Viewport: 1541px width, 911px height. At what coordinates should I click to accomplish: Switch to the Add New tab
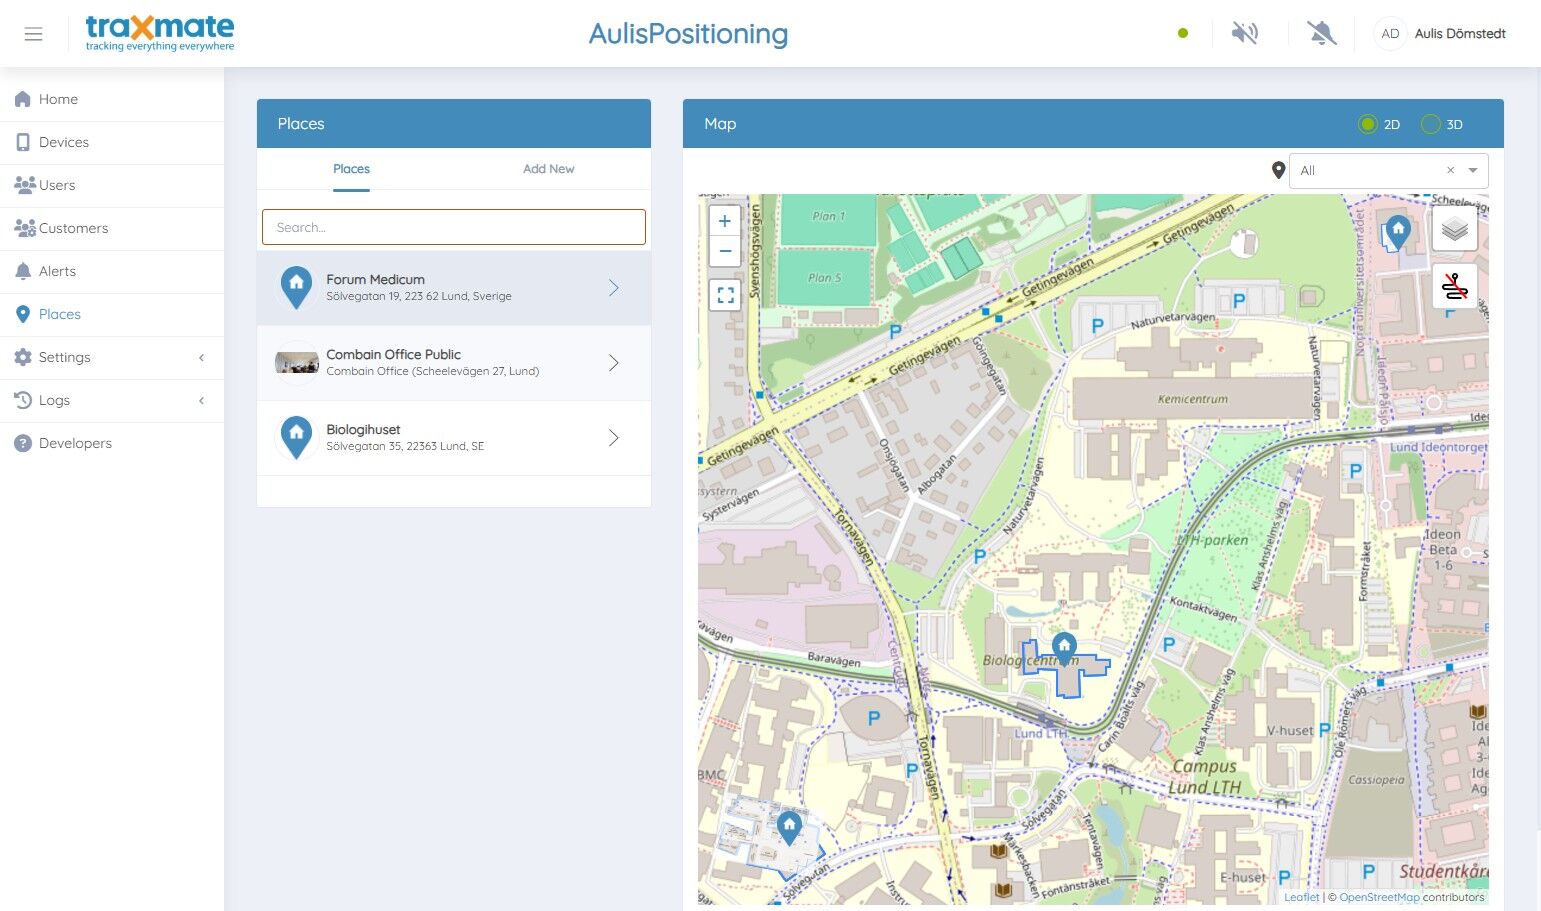point(548,169)
